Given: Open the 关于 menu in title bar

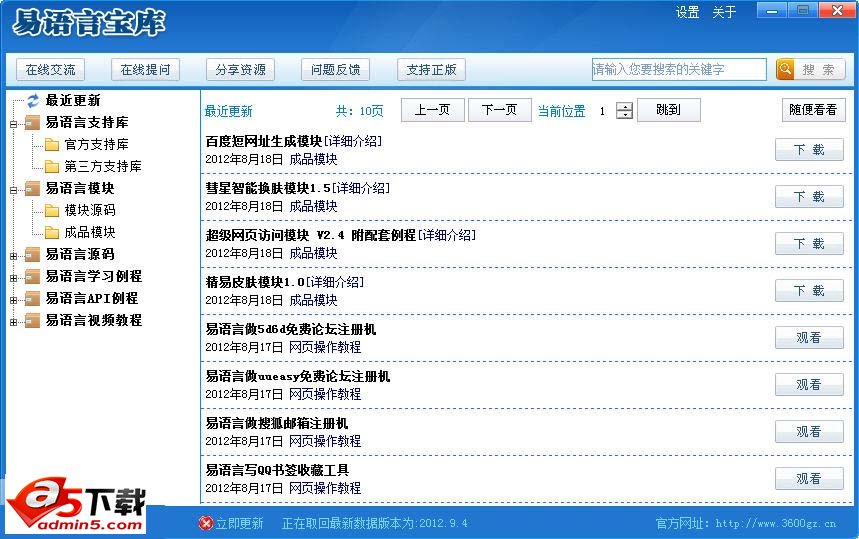Looking at the screenshot, I should click(724, 13).
